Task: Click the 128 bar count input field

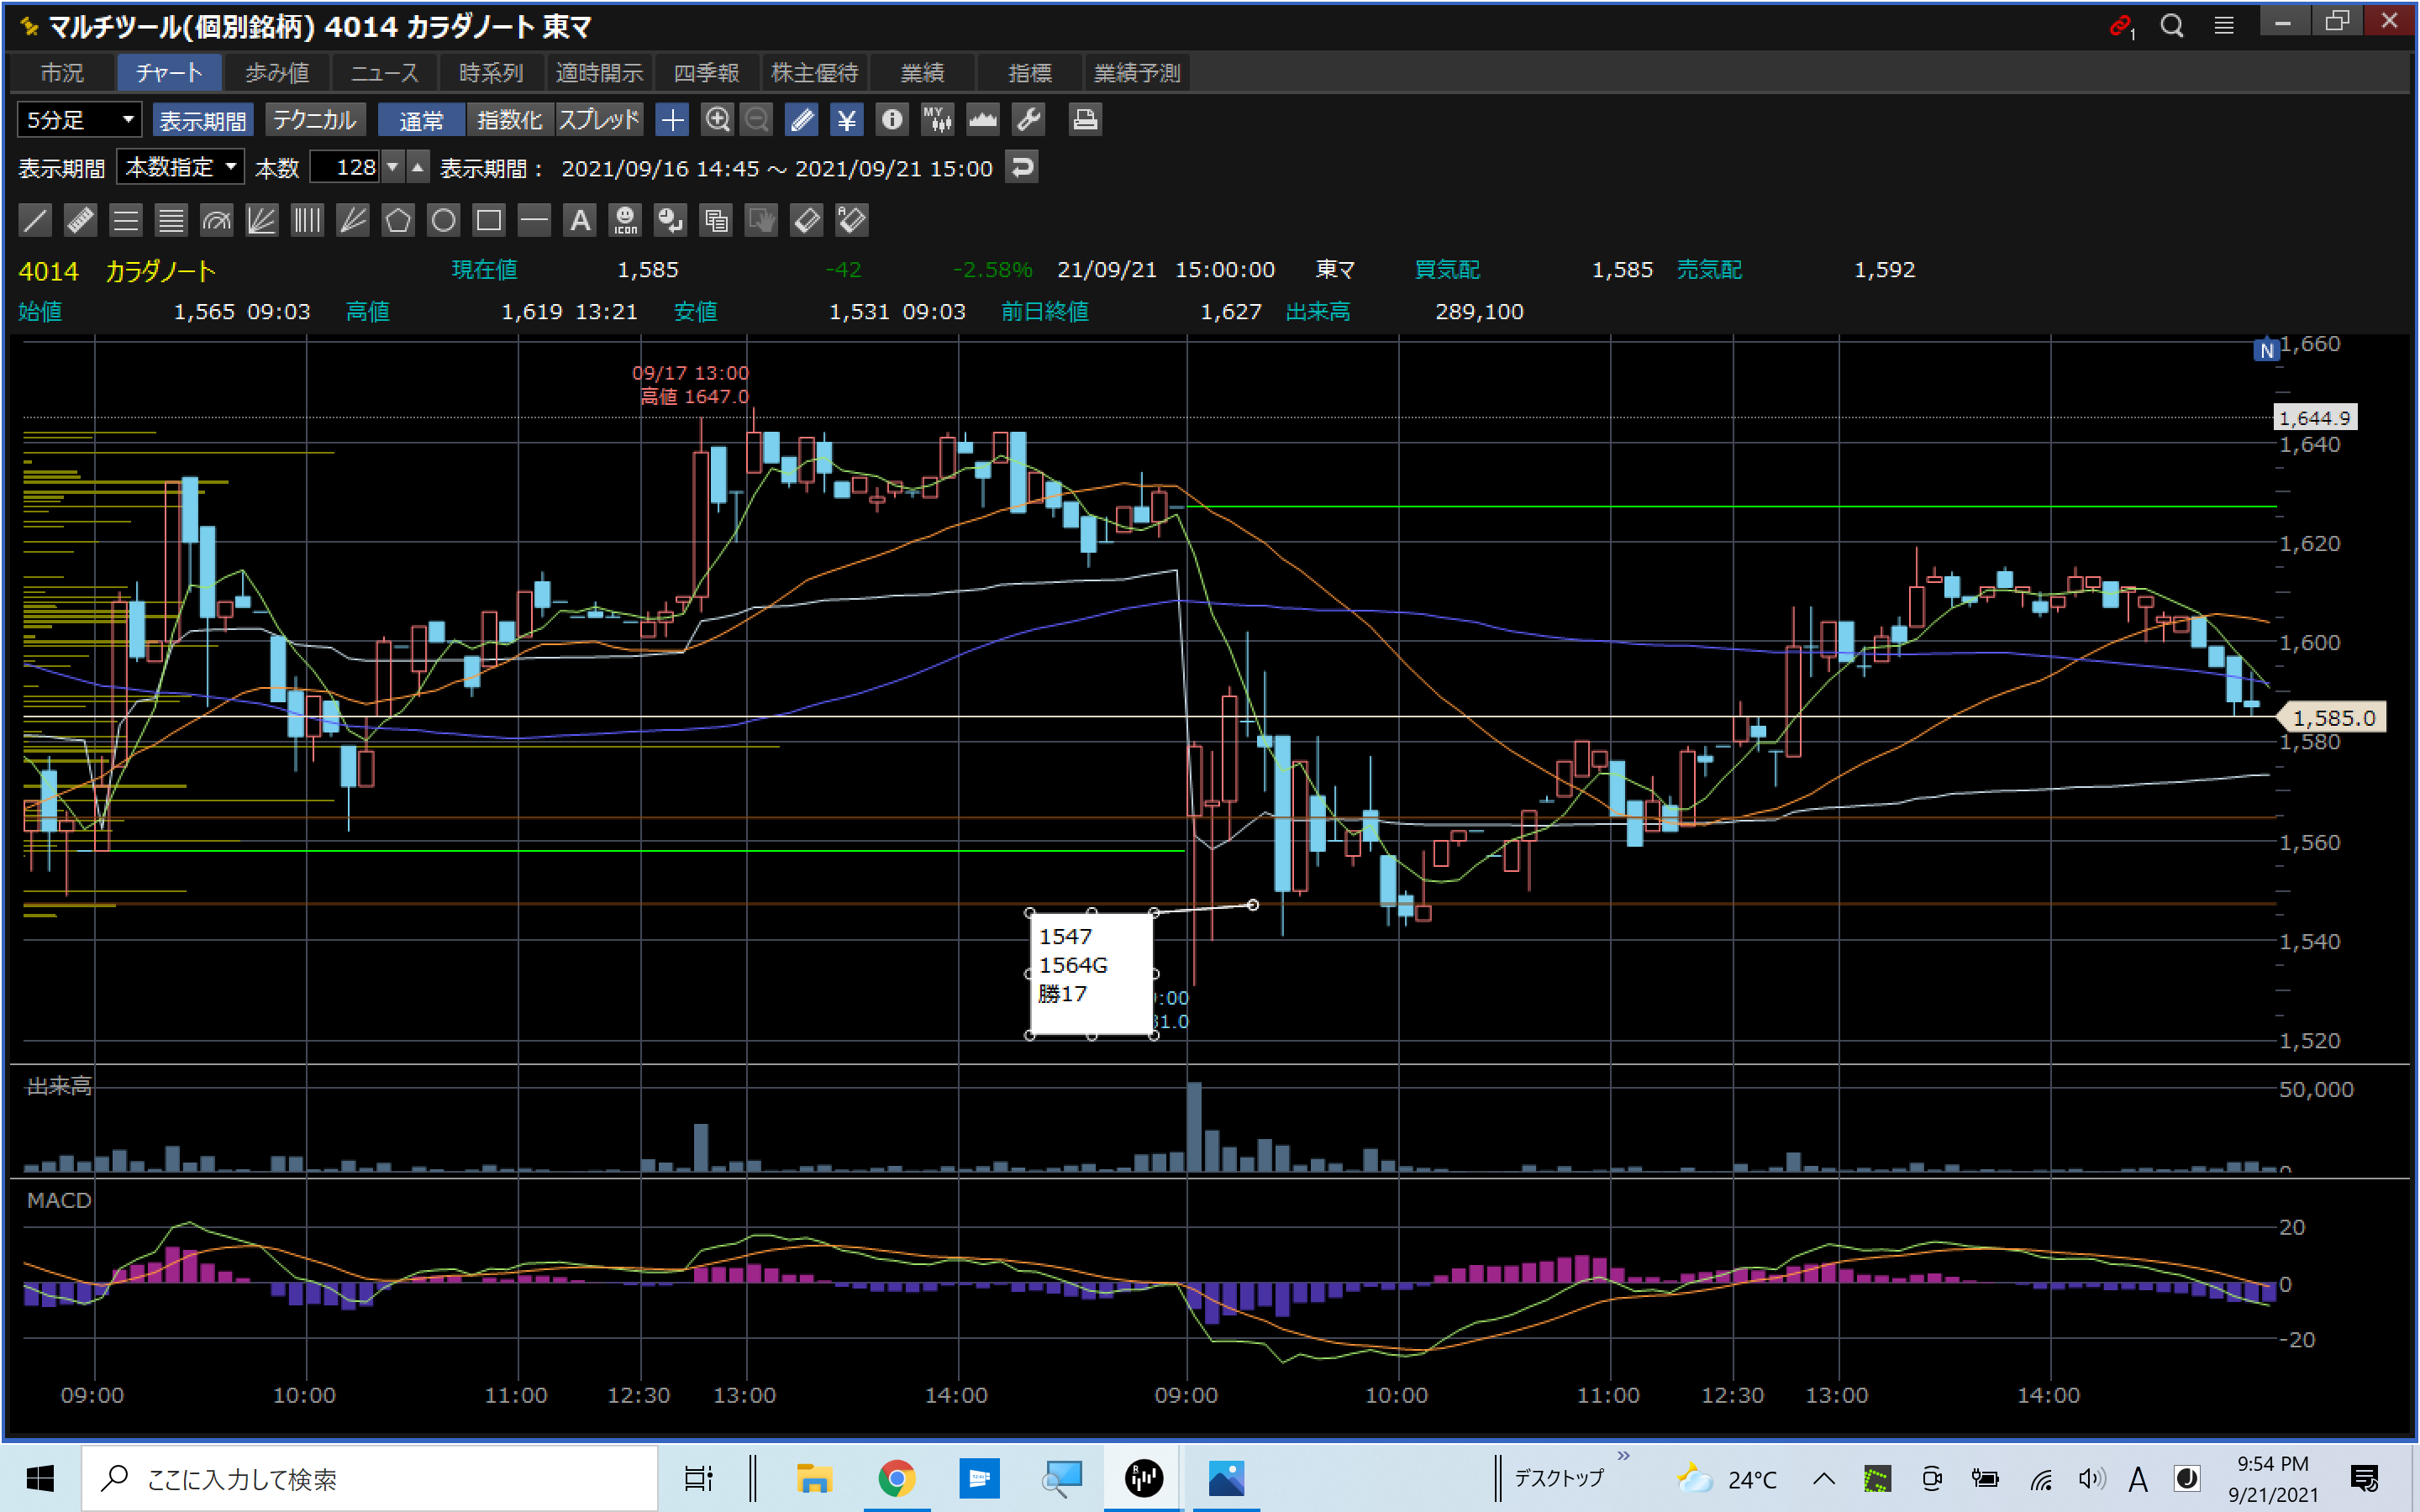Action: pos(346,167)
